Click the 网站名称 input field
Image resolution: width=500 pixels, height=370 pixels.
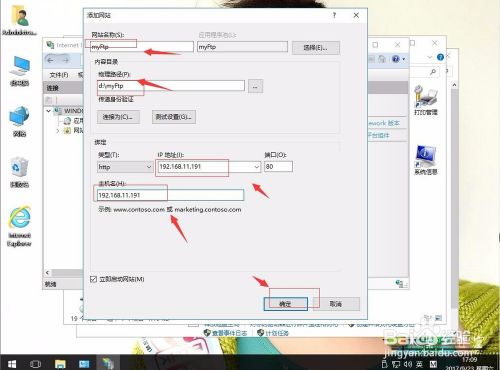142,47
